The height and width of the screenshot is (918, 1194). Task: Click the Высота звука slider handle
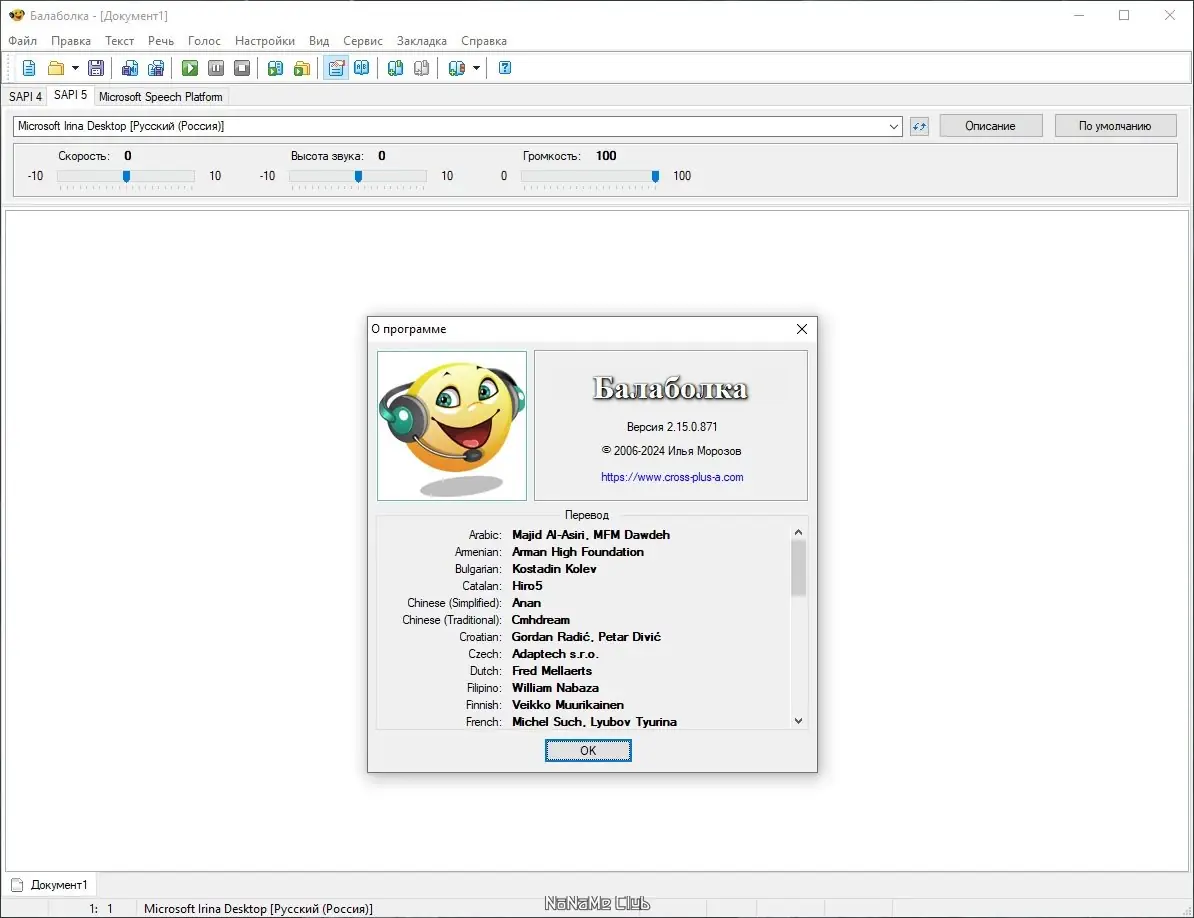pos(359,177)
